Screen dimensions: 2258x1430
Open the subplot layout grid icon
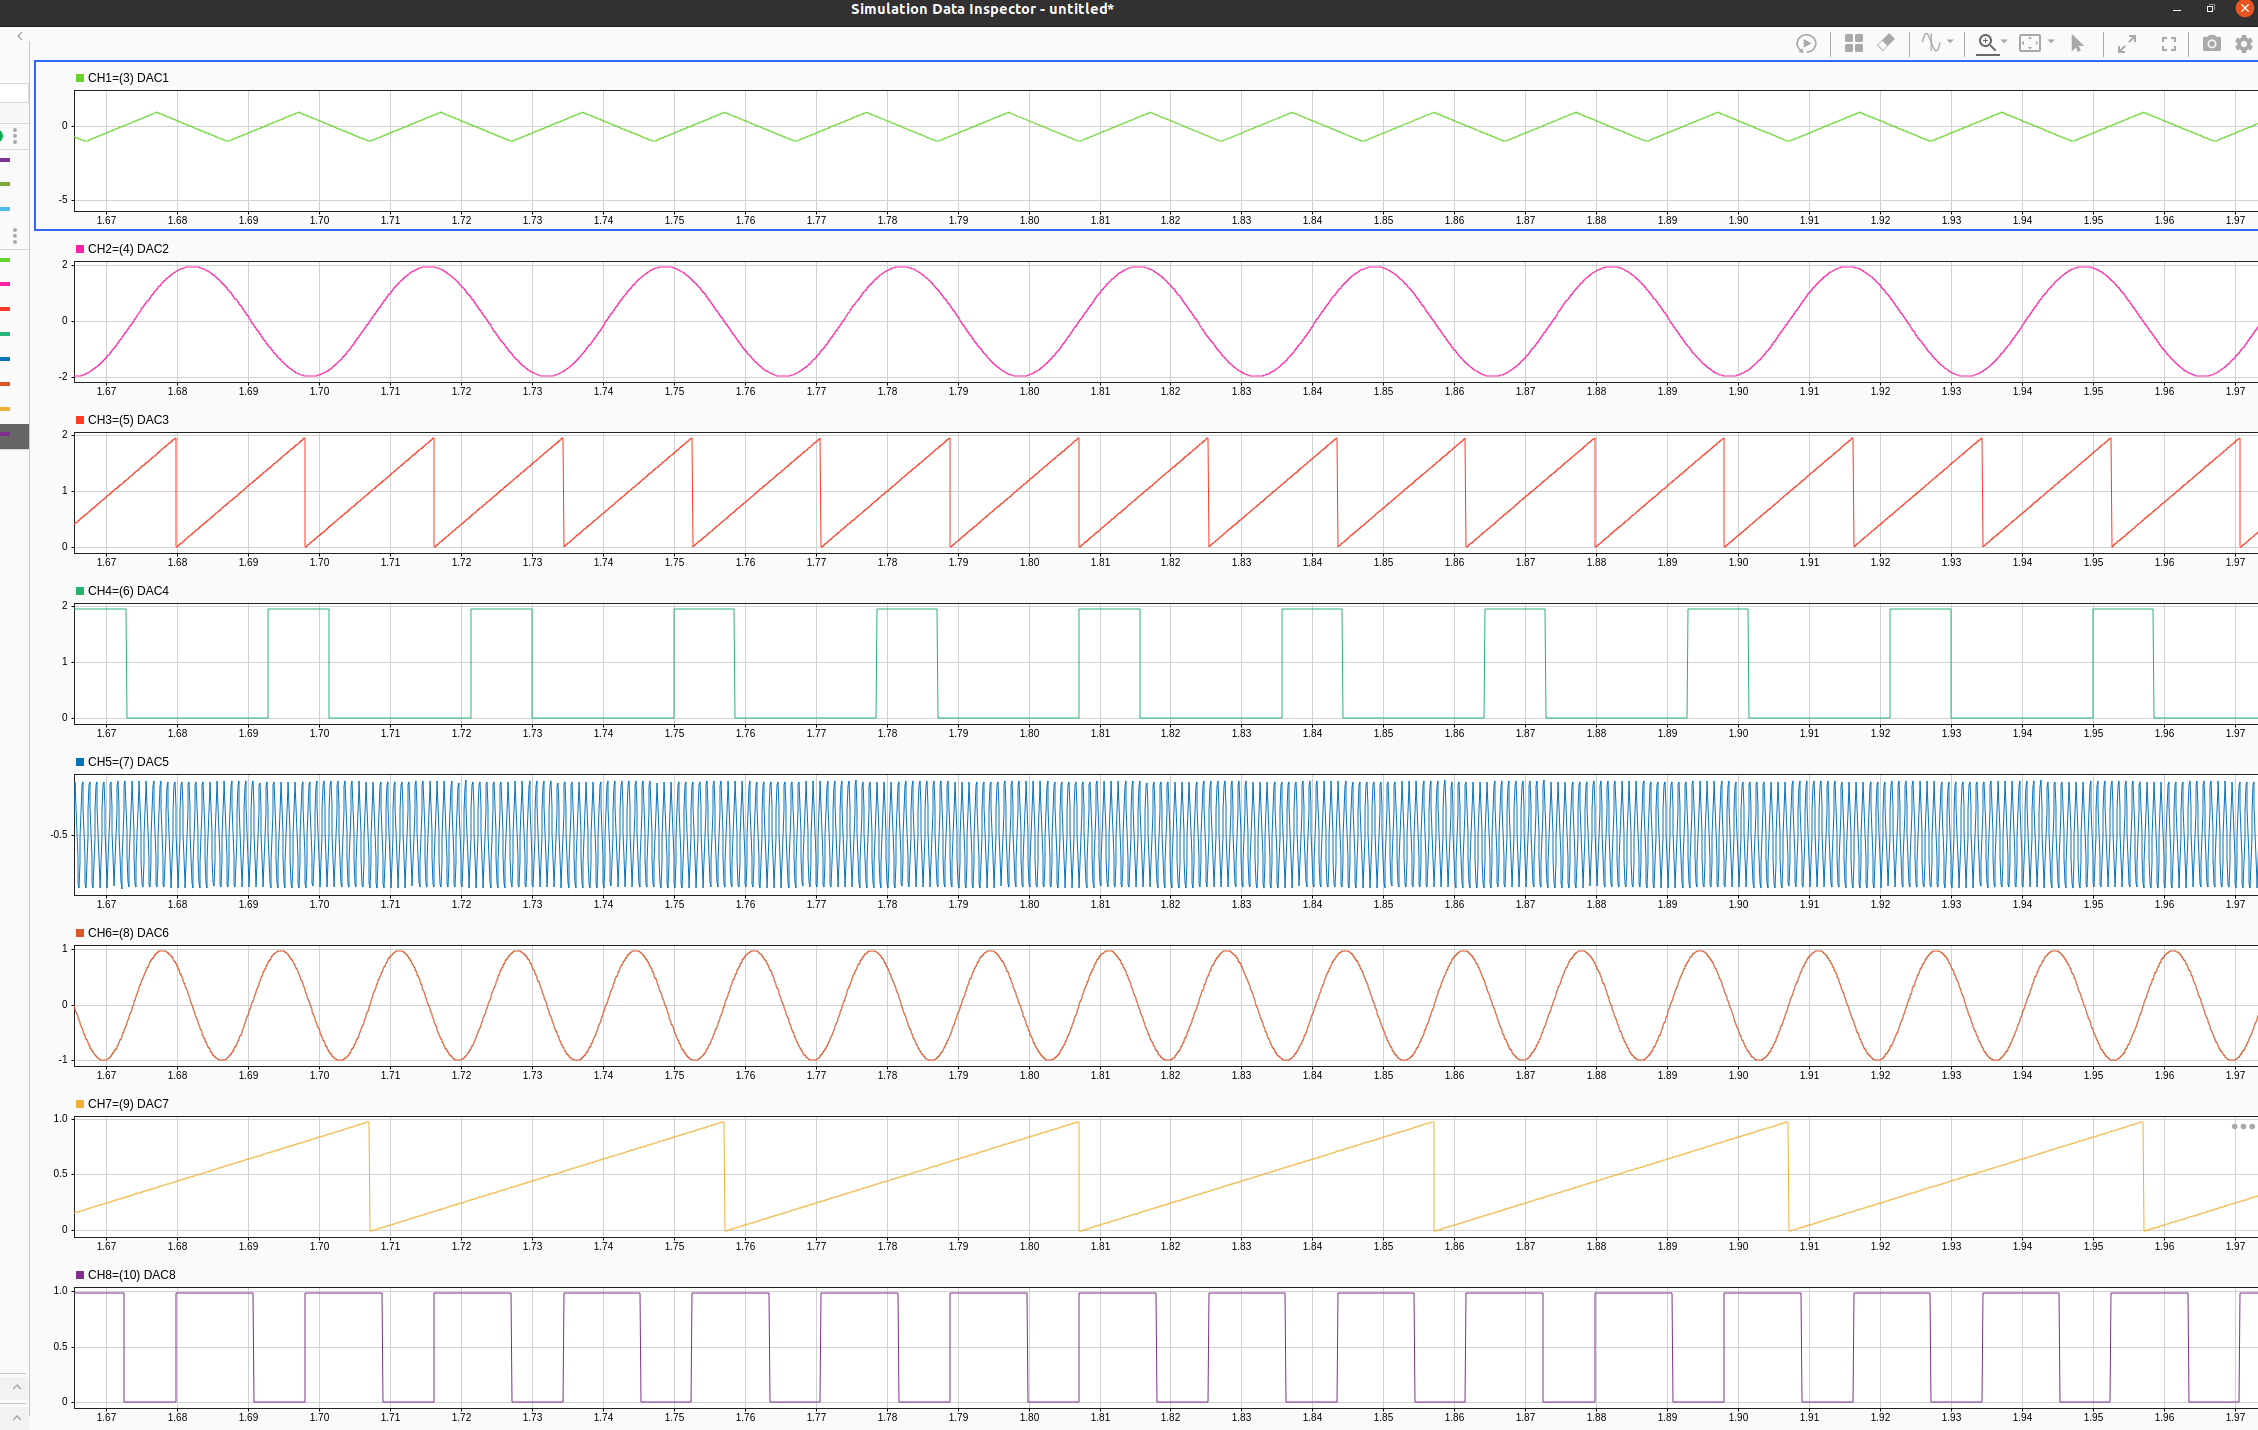click(1853, 44)
